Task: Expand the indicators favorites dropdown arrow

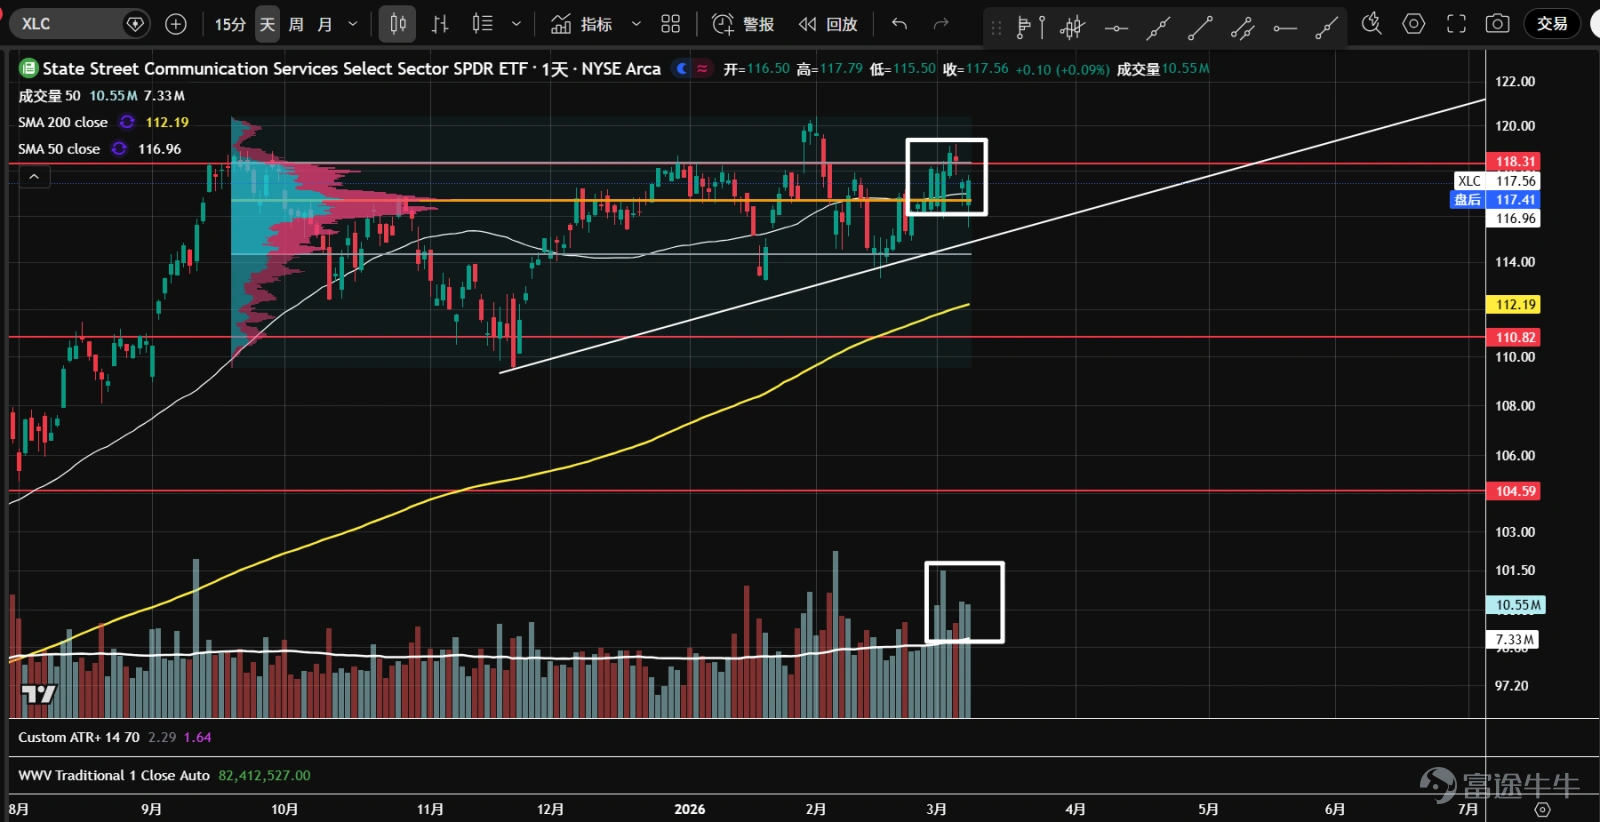Action: 636,24
